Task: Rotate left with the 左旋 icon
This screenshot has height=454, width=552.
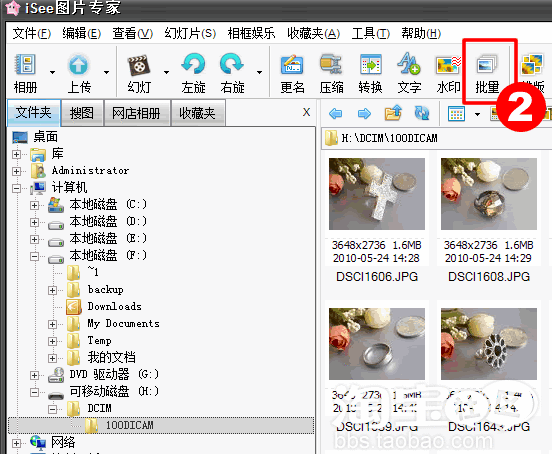Action: click(x=193, y=73)
